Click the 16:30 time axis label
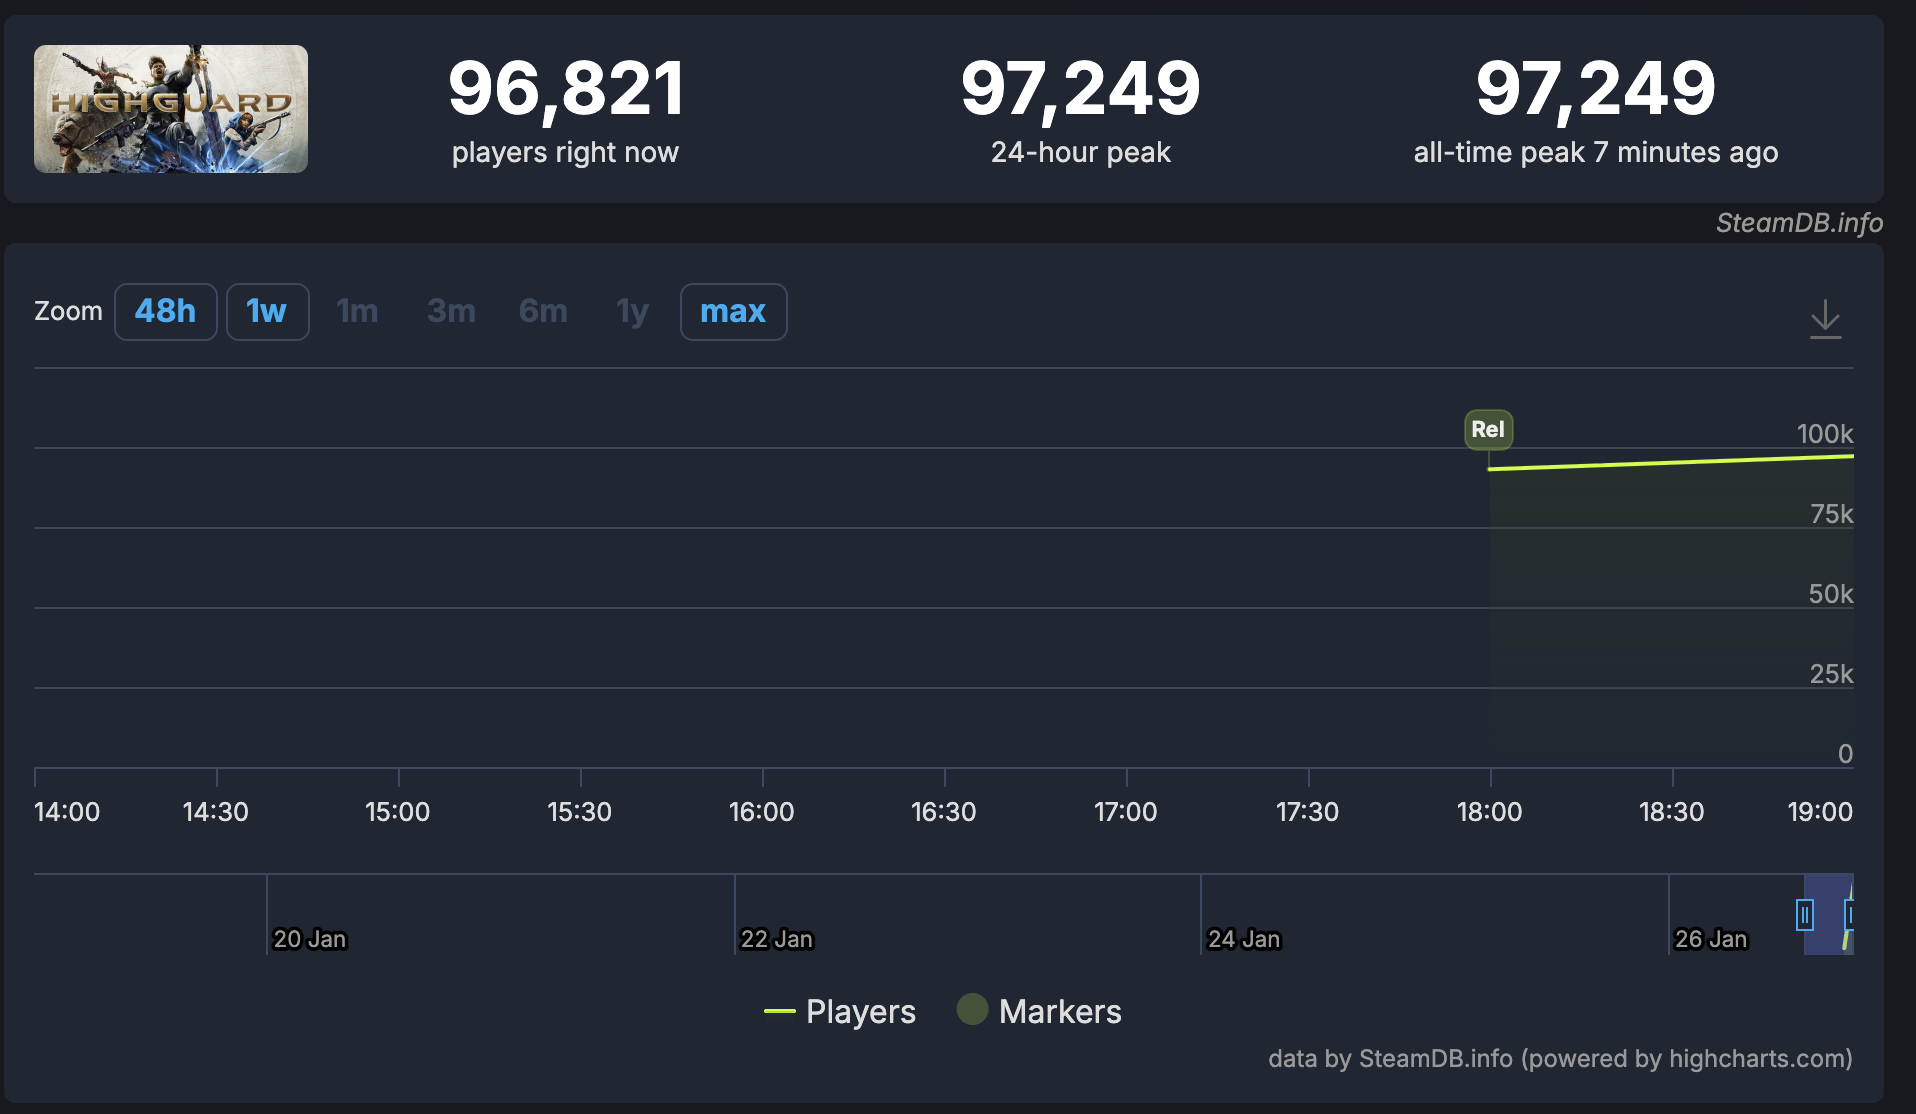This screenshot has width=1916, height=1114. pos(944,812)
